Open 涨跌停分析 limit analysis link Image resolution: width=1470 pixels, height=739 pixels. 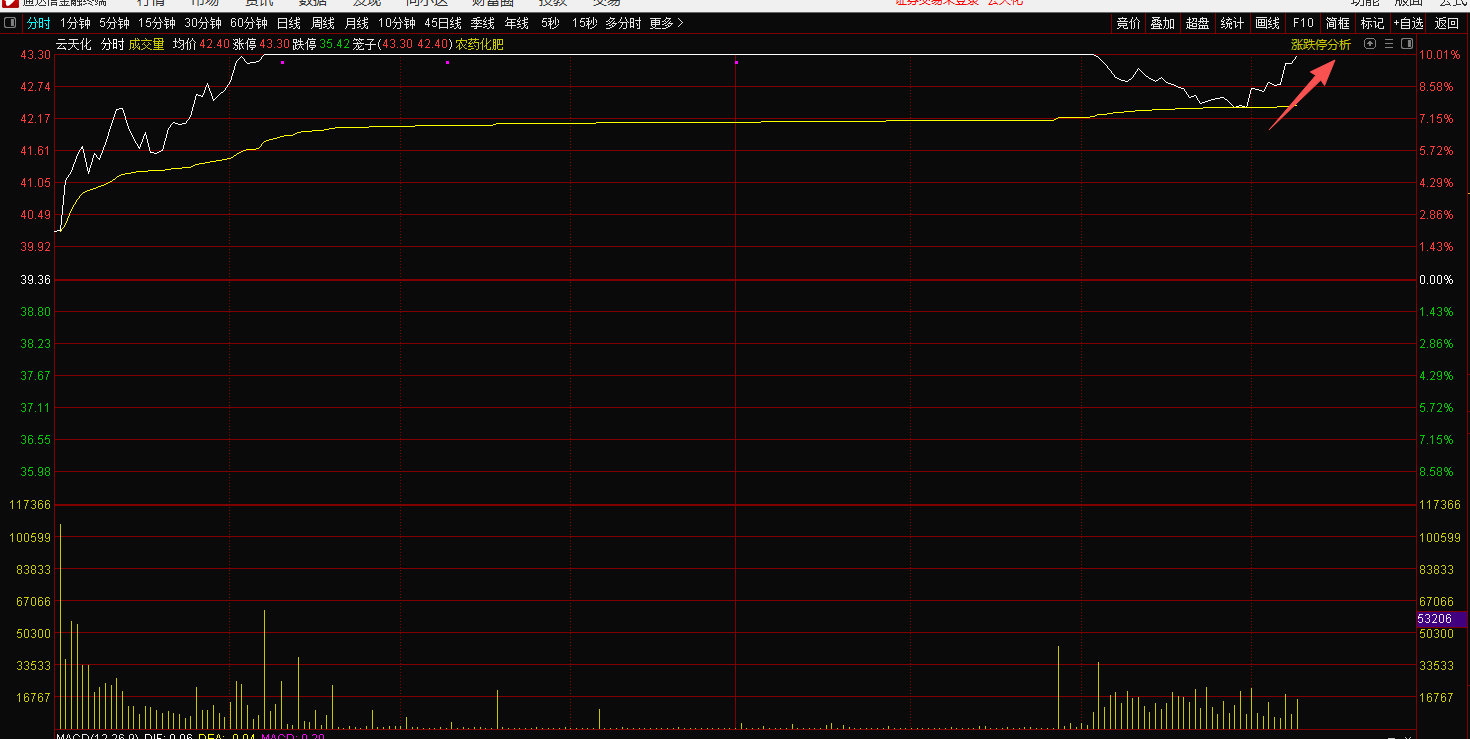pos(1320,44)
